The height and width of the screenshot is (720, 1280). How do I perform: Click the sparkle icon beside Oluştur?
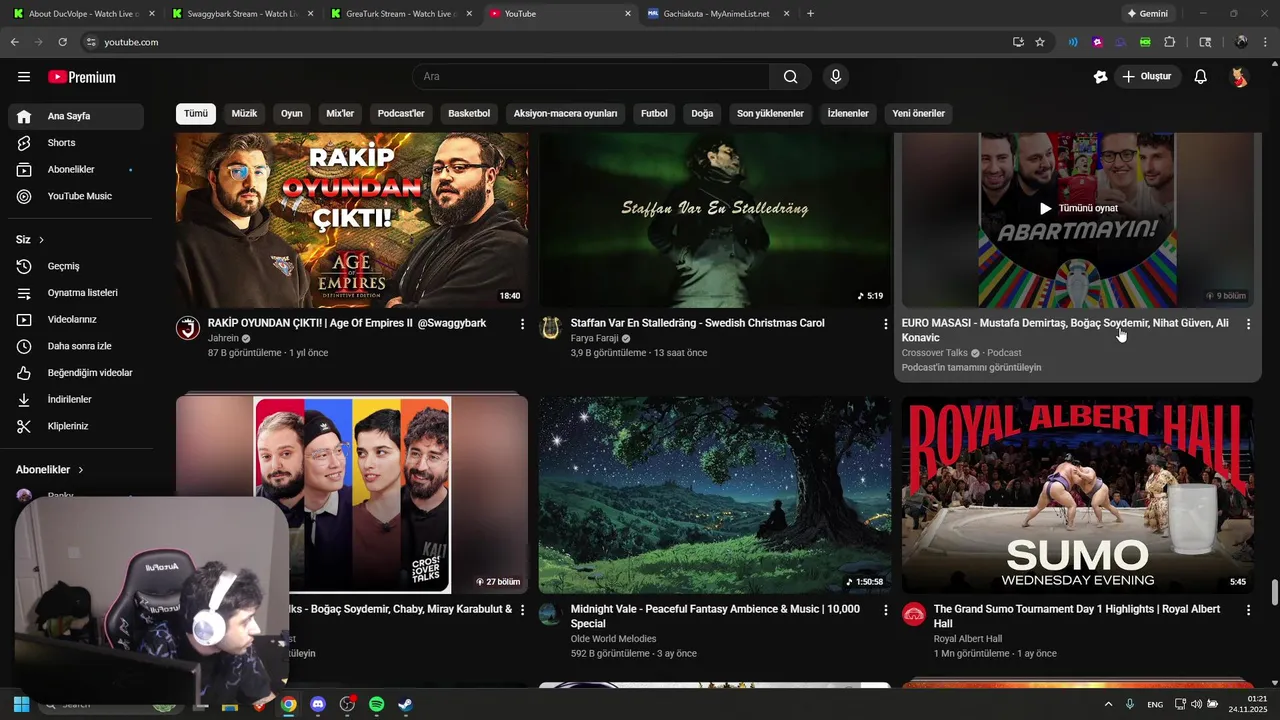pos(1100,77)
